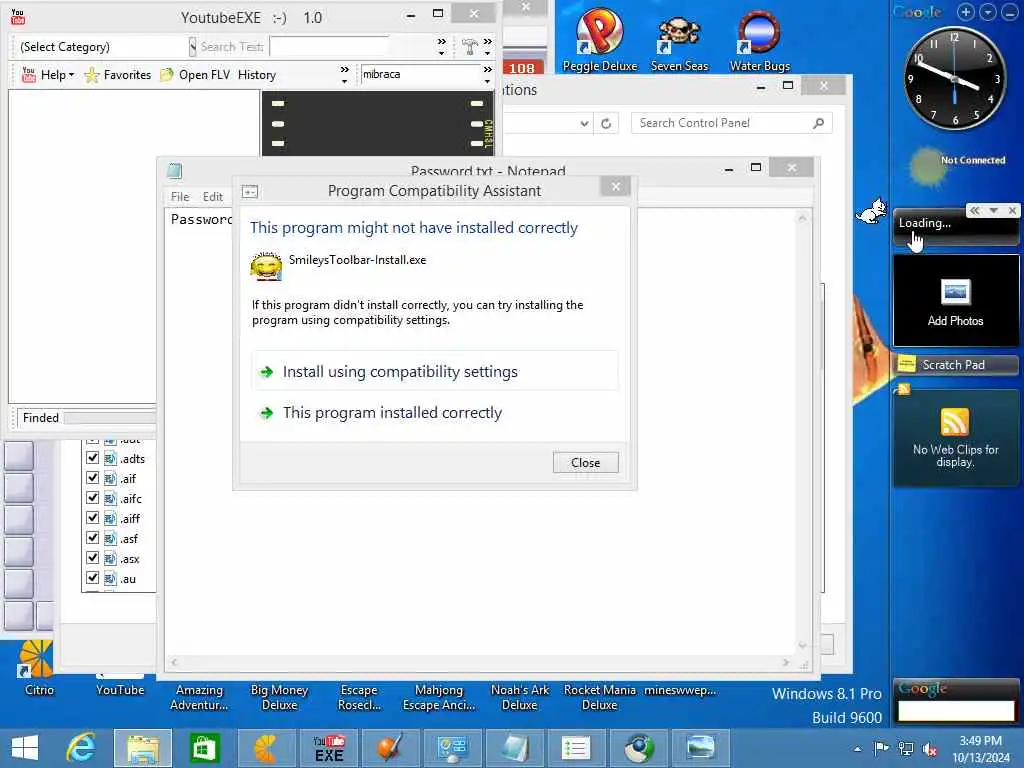Open the Big Money Deluxe desktop shortcut
Viewport: 1024px width, 768px height.
280,697
